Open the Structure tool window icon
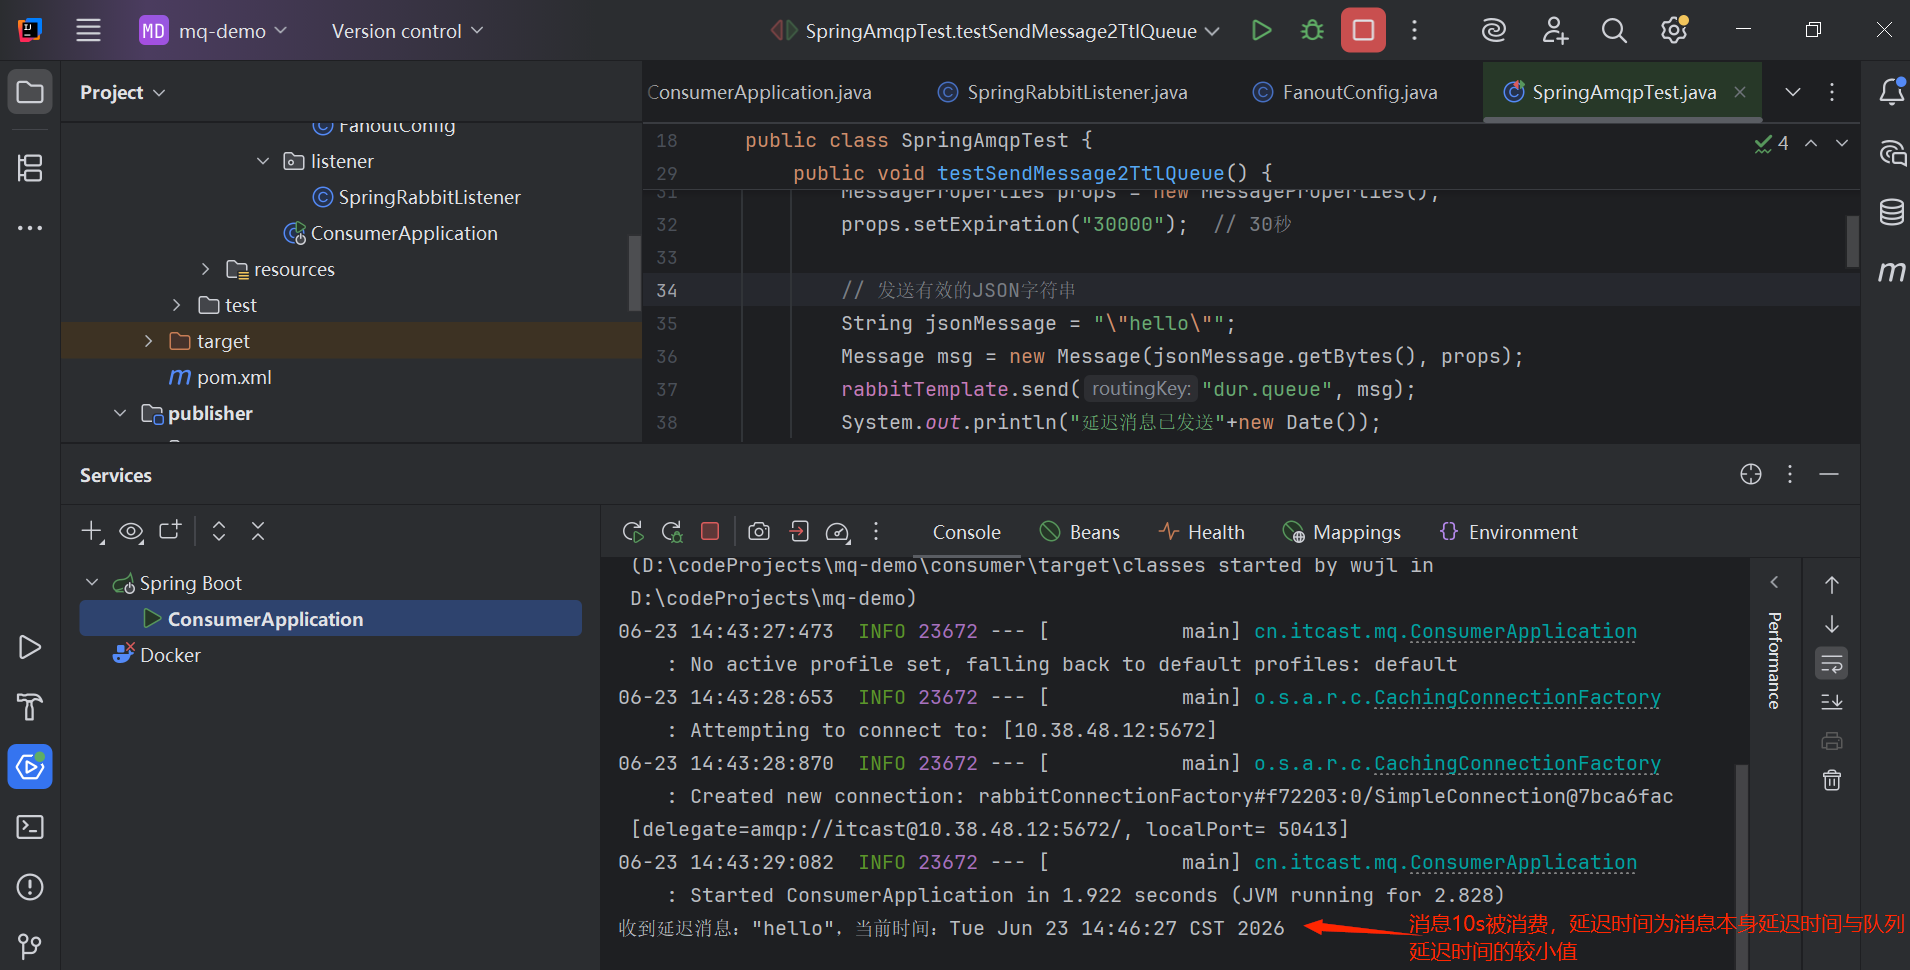This screenshot has width=1910, height=970. coord(30,168)
